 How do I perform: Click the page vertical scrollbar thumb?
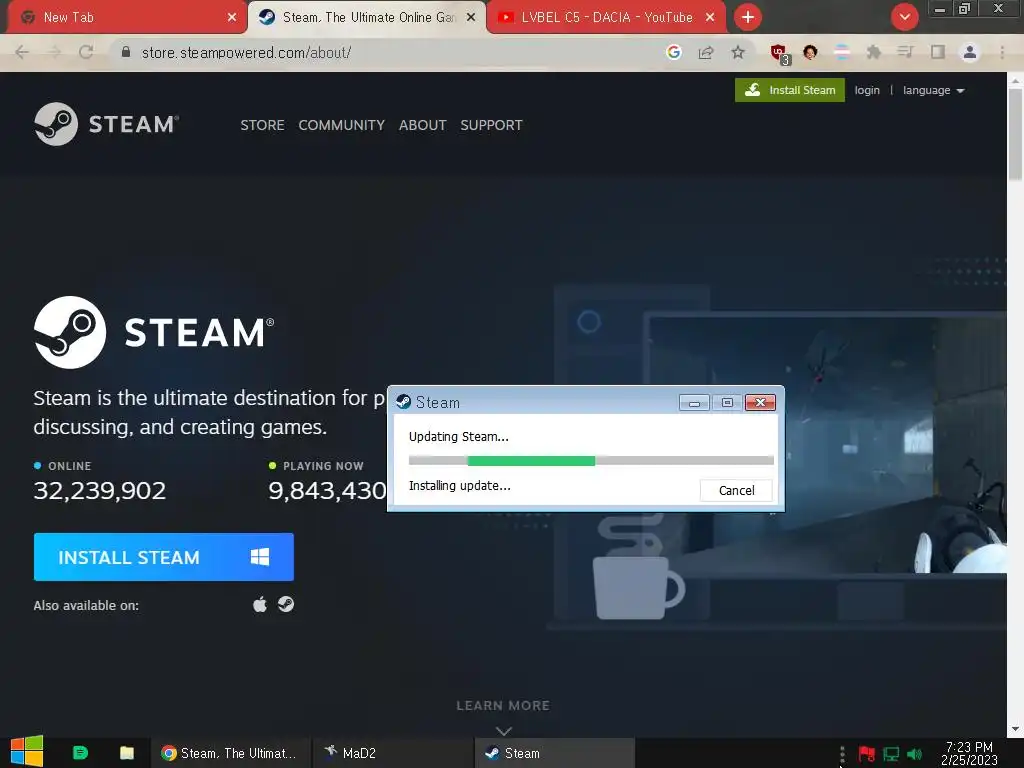[1015, 135]
